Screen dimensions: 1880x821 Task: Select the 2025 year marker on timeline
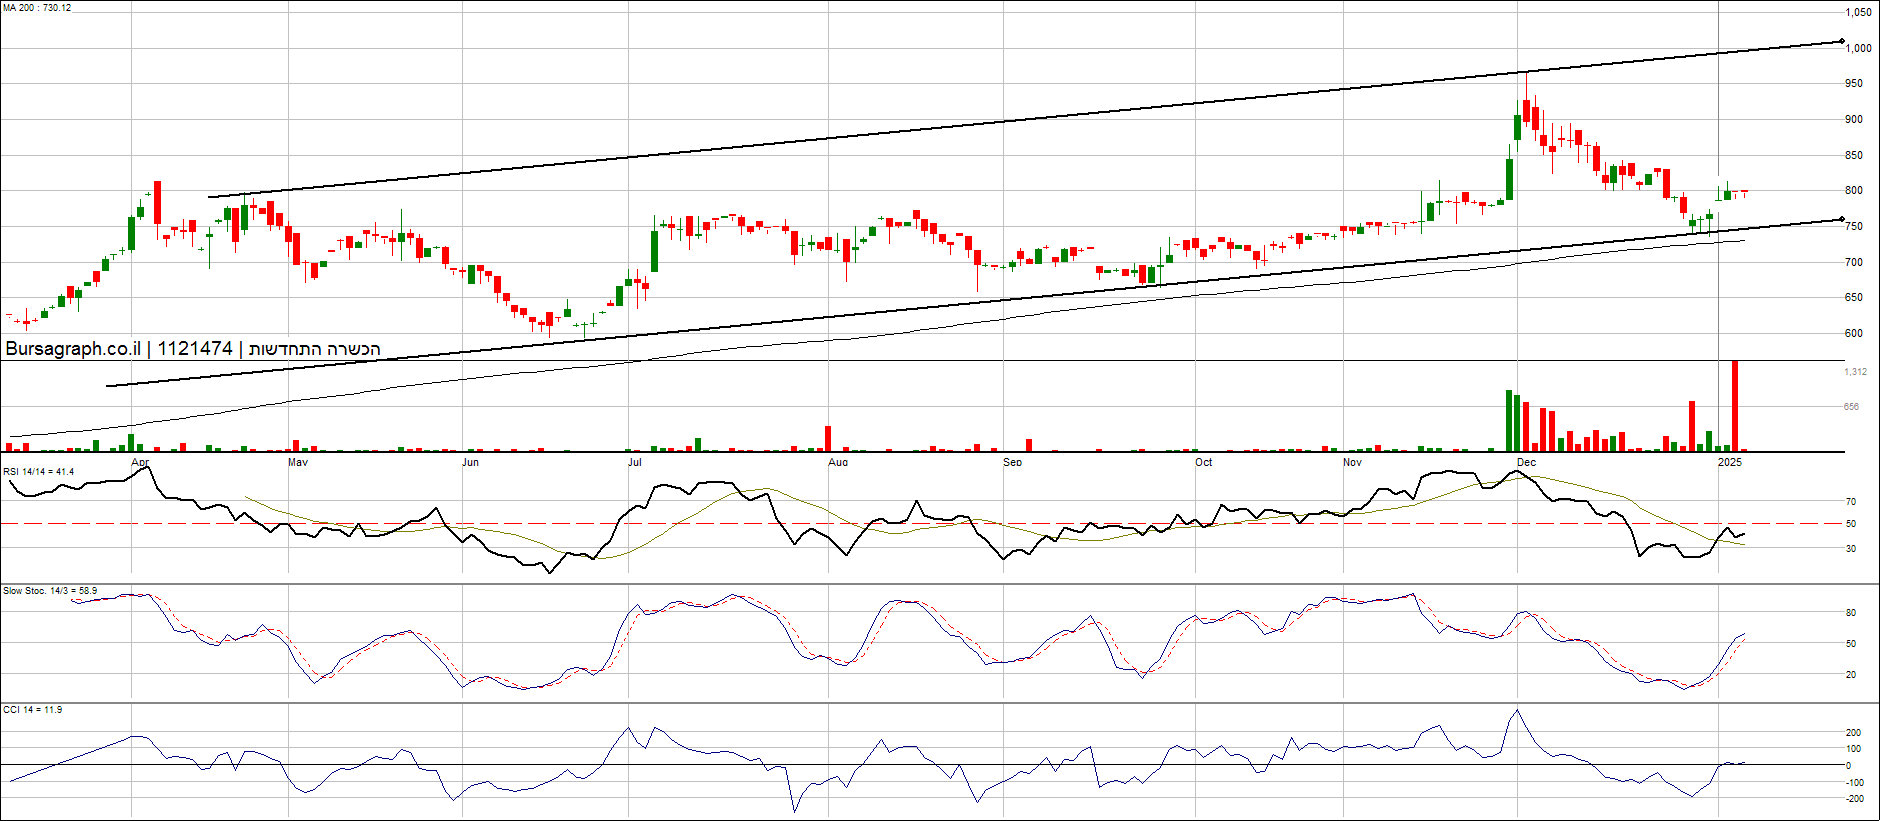(x=1729, y=462)
